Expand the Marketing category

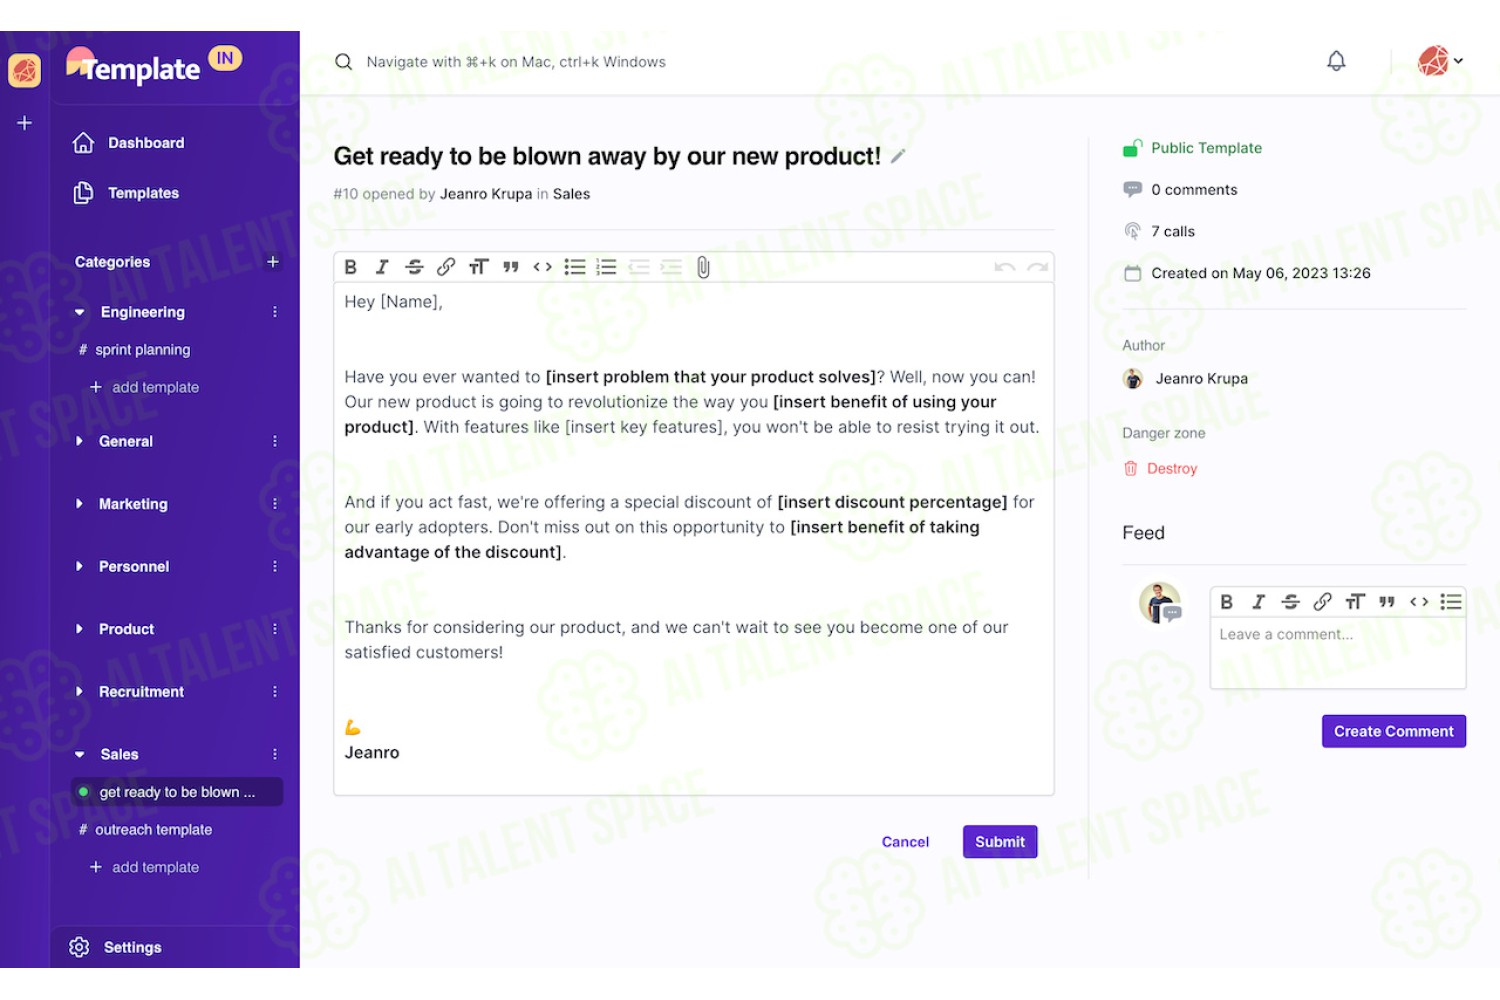click(x=79, y=504)
